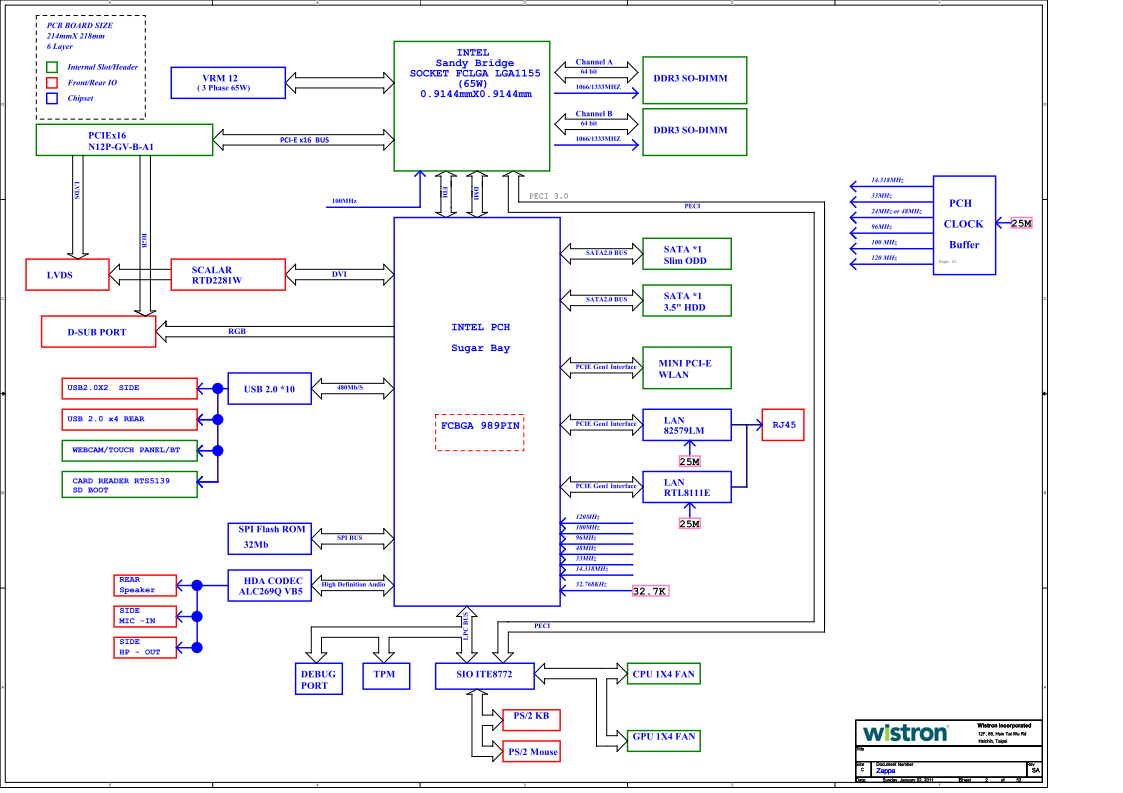
Task: Click the RJ45 connector box
Action: tap(783, 425)
